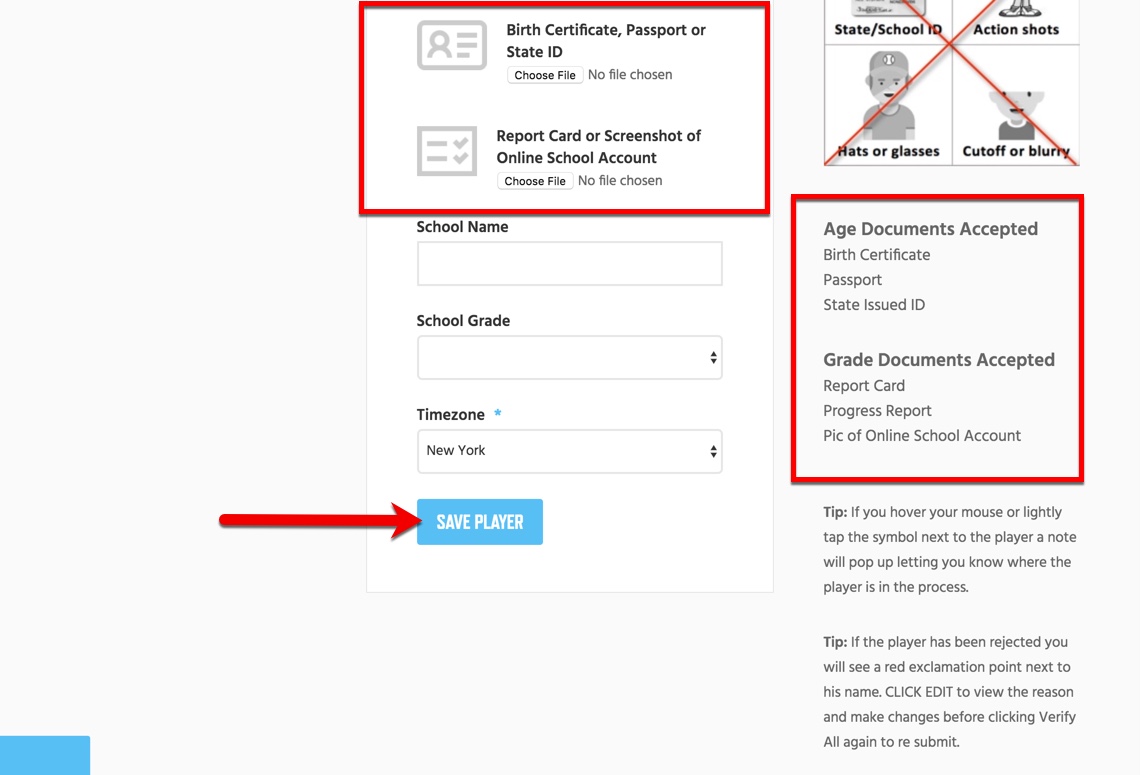Click the tip about rejected players
Screen dimensions: 1140x775
click(x=950, y=692)
